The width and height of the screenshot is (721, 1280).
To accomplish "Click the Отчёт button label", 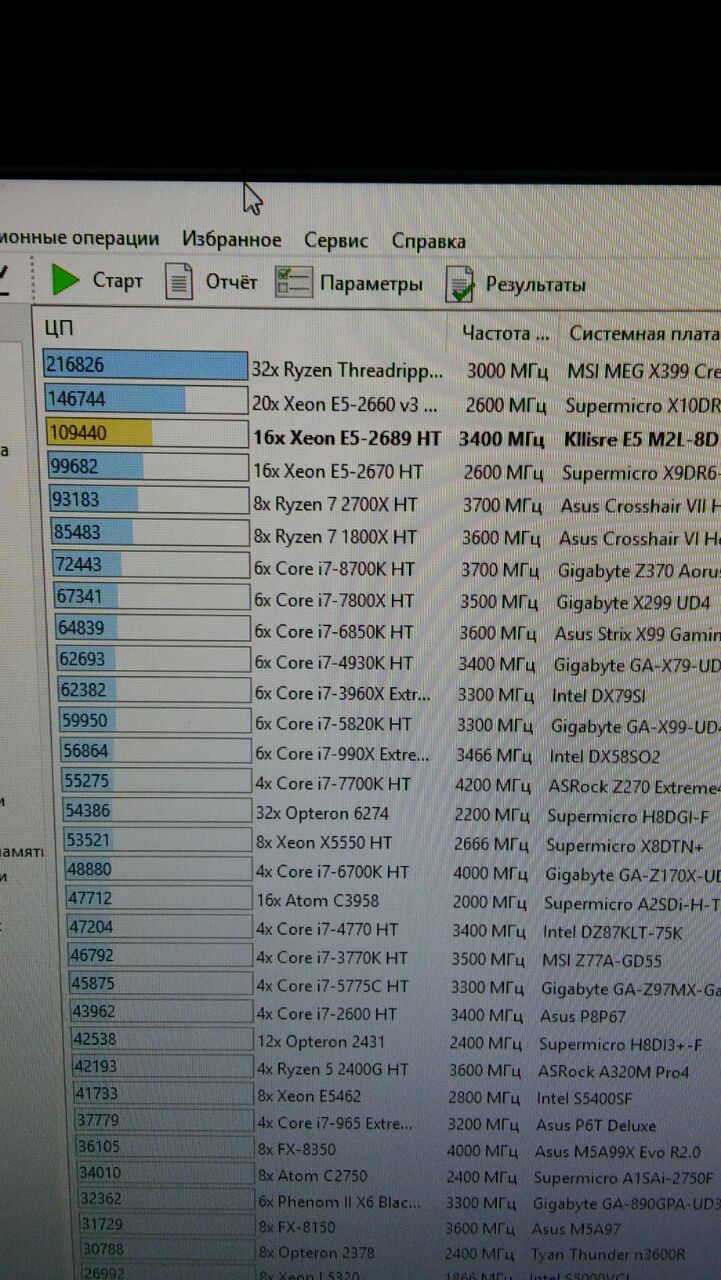I will pyautogui.click(x=231, y=282).
